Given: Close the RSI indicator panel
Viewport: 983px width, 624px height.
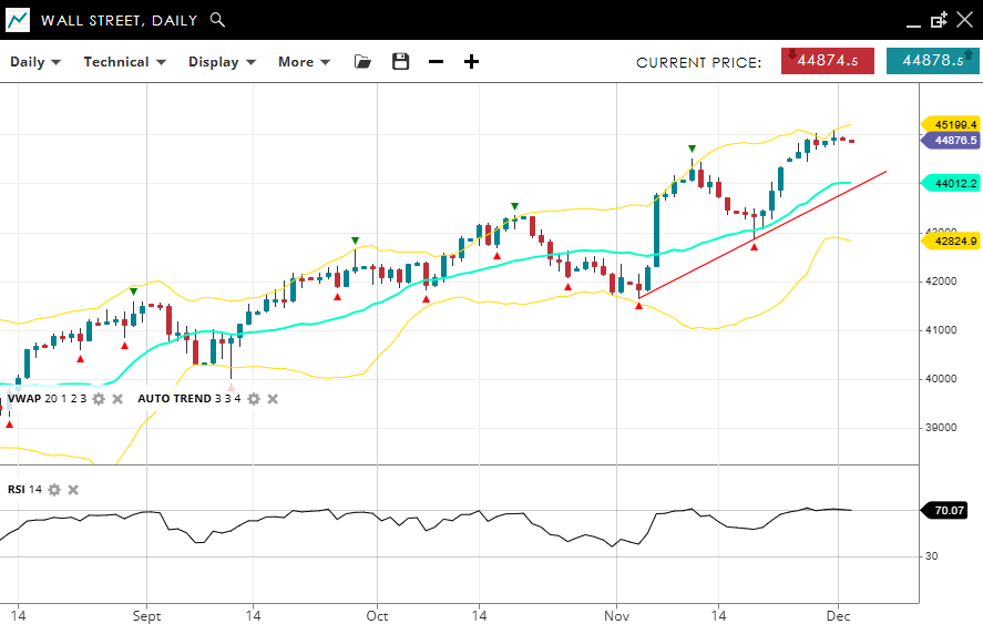Looking at the screenshot, I should click(x=73, y=490).
